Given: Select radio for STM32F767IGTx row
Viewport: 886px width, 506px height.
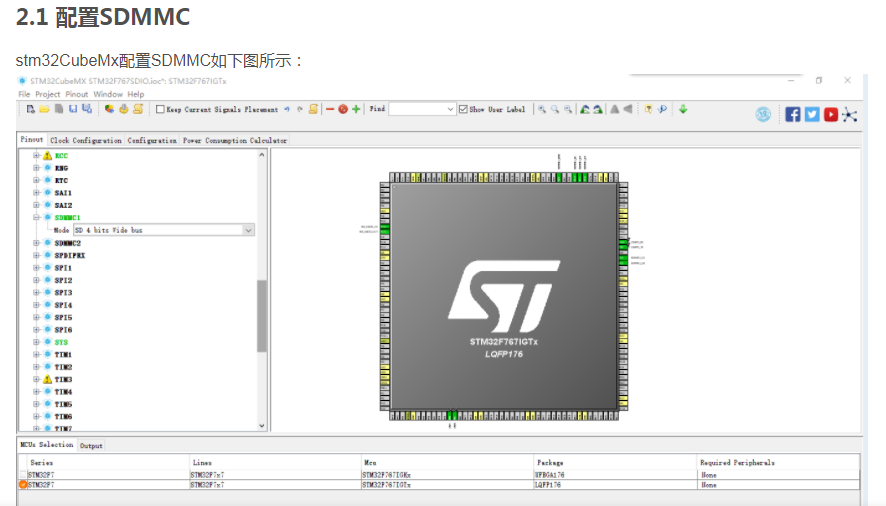Looking at the screenshot, I should coord(23,485).
